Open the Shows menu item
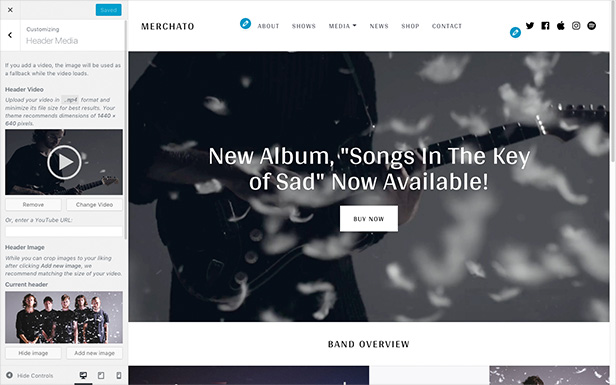This screenshot has width=616, height=385. pyautogui.click(x=304, y=26)
